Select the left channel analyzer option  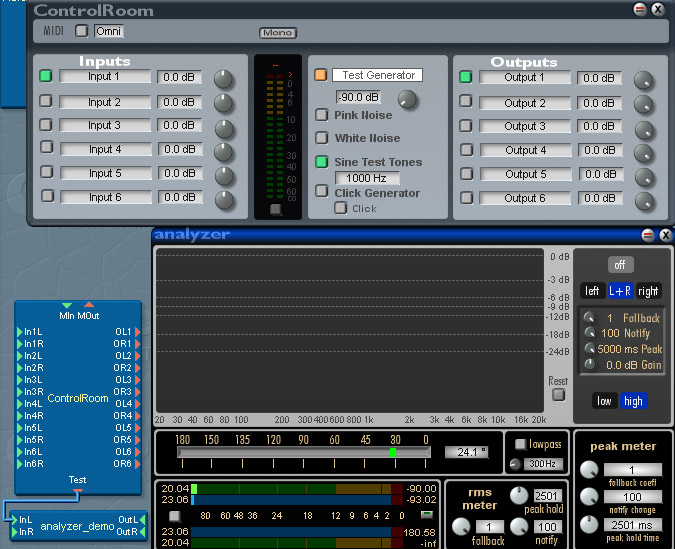[x=591, y=291]
